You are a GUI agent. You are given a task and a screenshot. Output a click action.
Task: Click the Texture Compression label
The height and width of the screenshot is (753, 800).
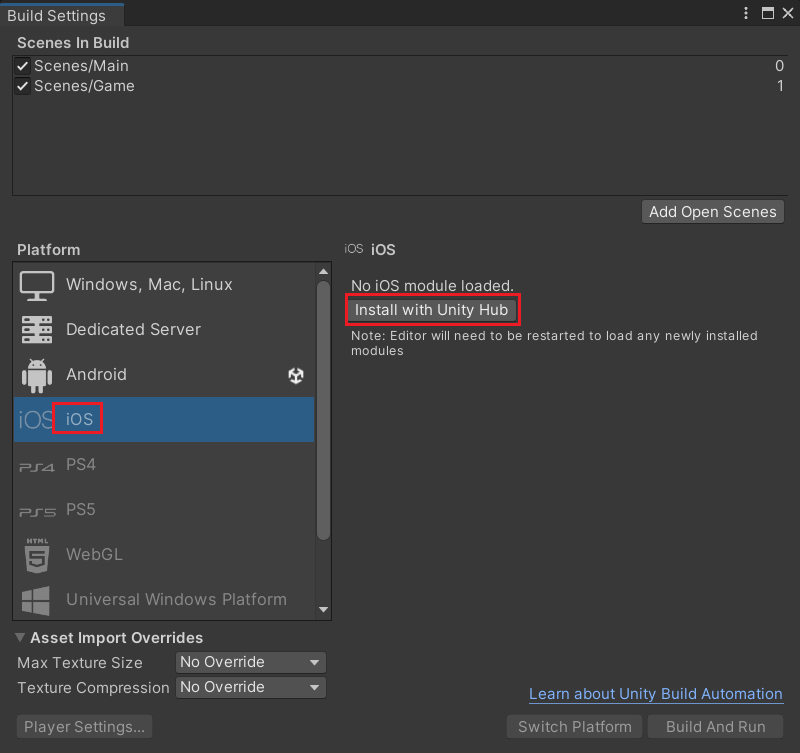click(x=93, y=688)
